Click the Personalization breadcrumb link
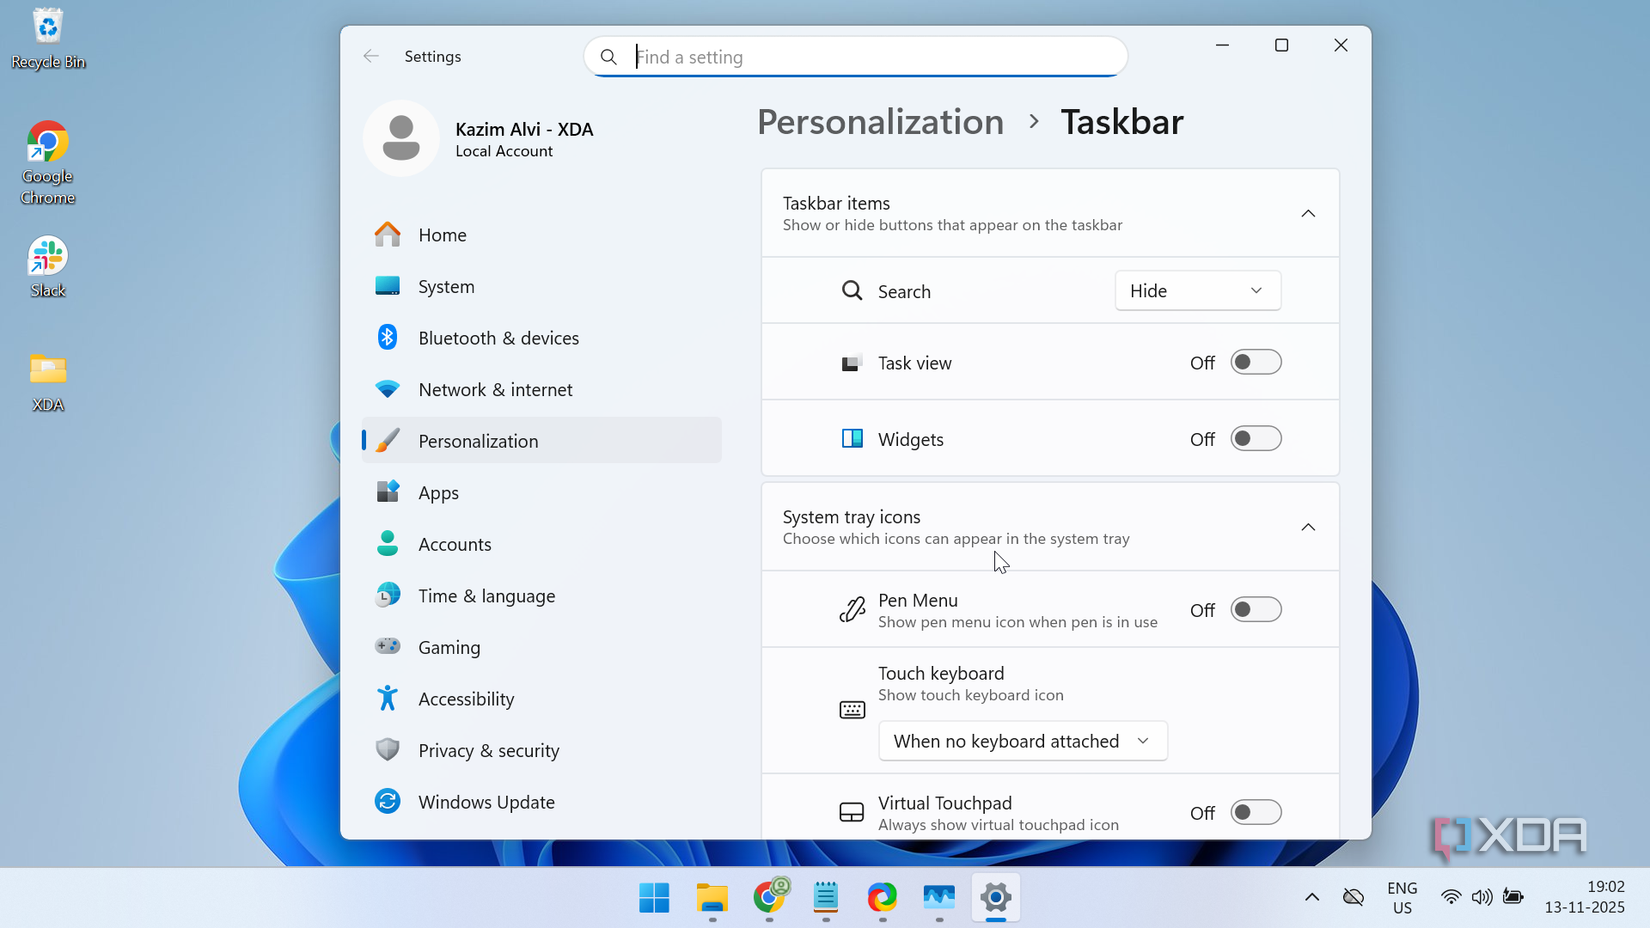 (x=880, y=122)
